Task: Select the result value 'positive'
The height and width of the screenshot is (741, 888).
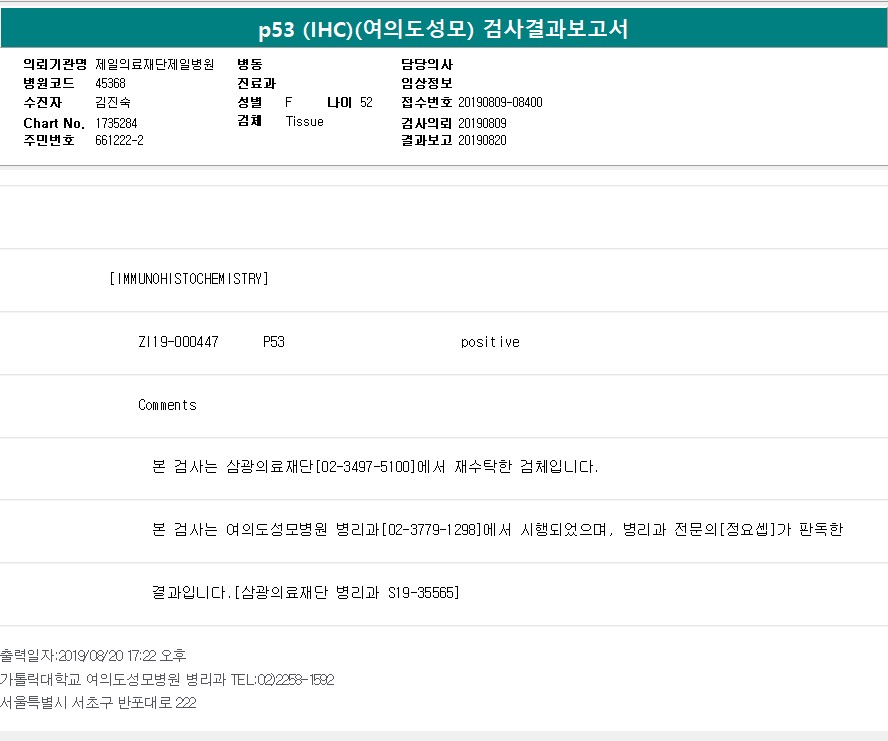Action: (x=490, y=342)
